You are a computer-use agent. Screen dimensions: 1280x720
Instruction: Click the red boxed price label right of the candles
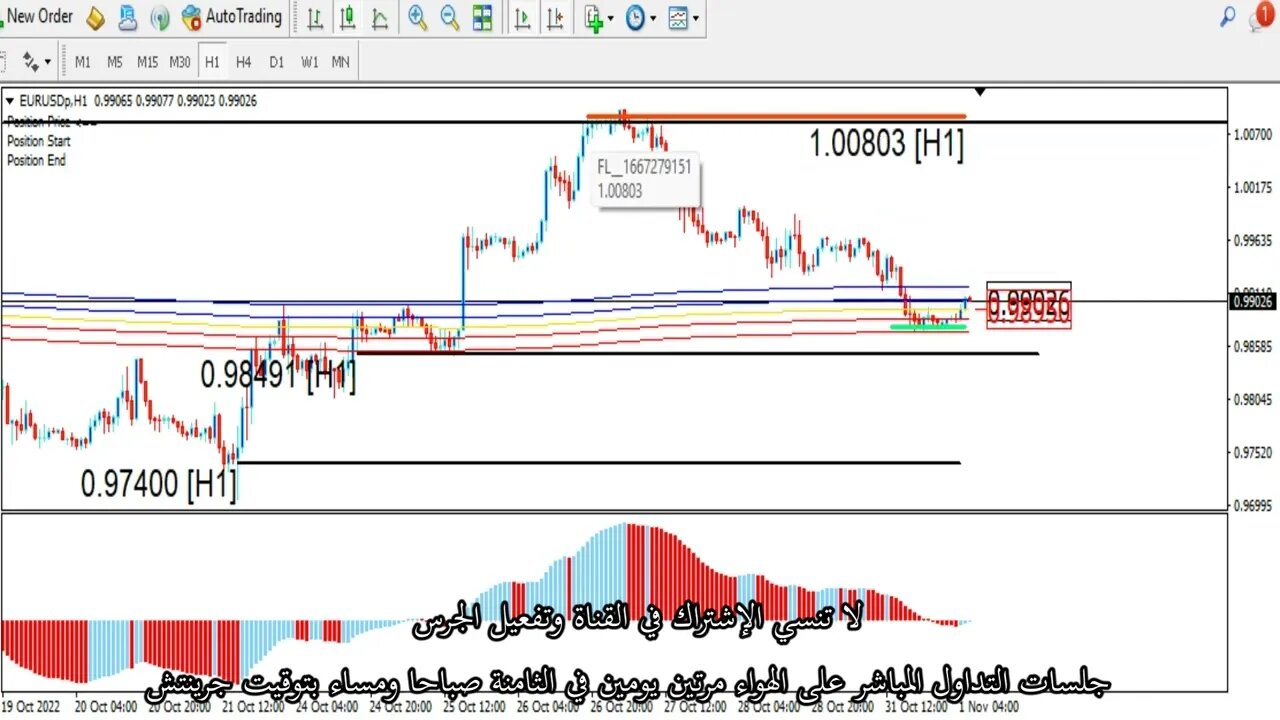[1029, 305]
